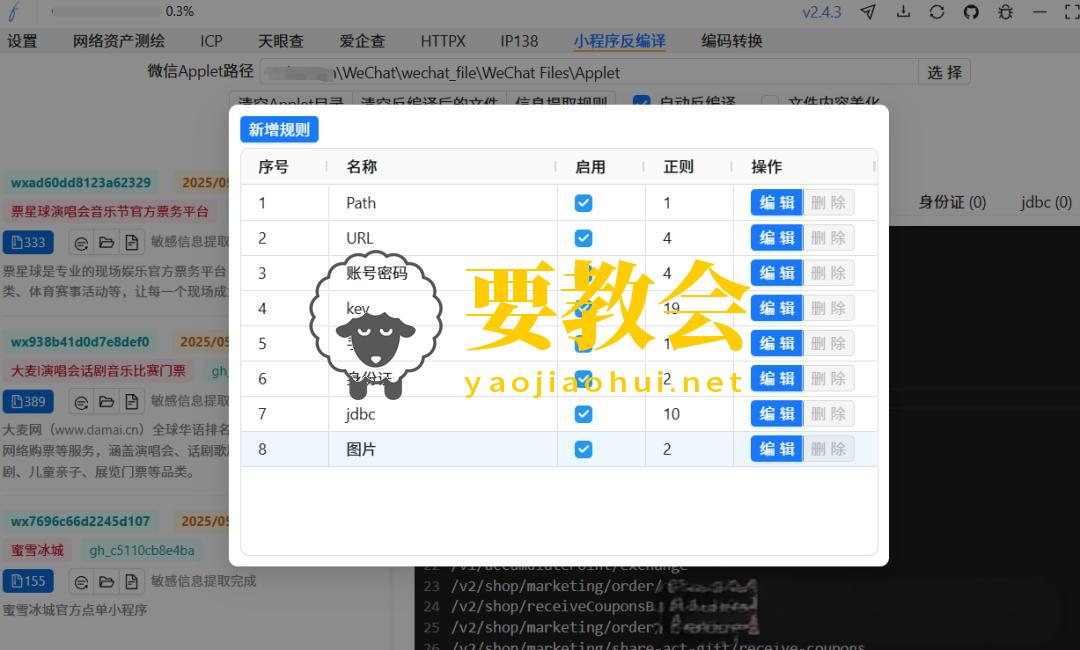Image resolution: width=1080 pixels, height=650 pixels.
Task: Disable the Path rule checkbox
Action: coord(583,203)
